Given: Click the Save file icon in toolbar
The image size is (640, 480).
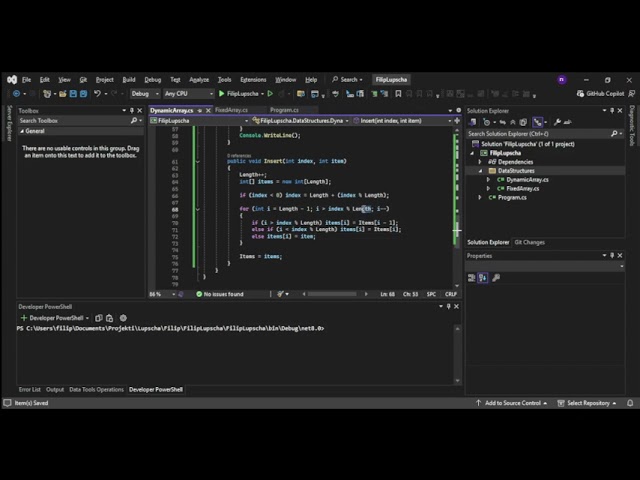Looking at the screenshot, I should point(73,94).
